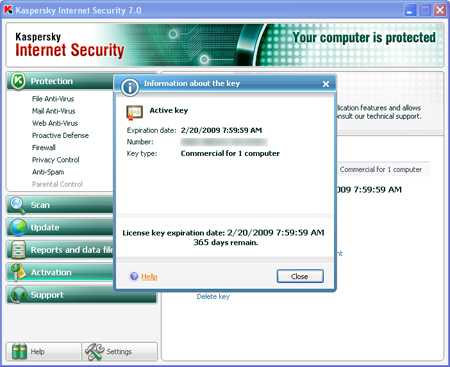The image size is (450, 367).
Task: Click the 'Active key' heading
Action: pyautogui.click(x=169, y=110)
